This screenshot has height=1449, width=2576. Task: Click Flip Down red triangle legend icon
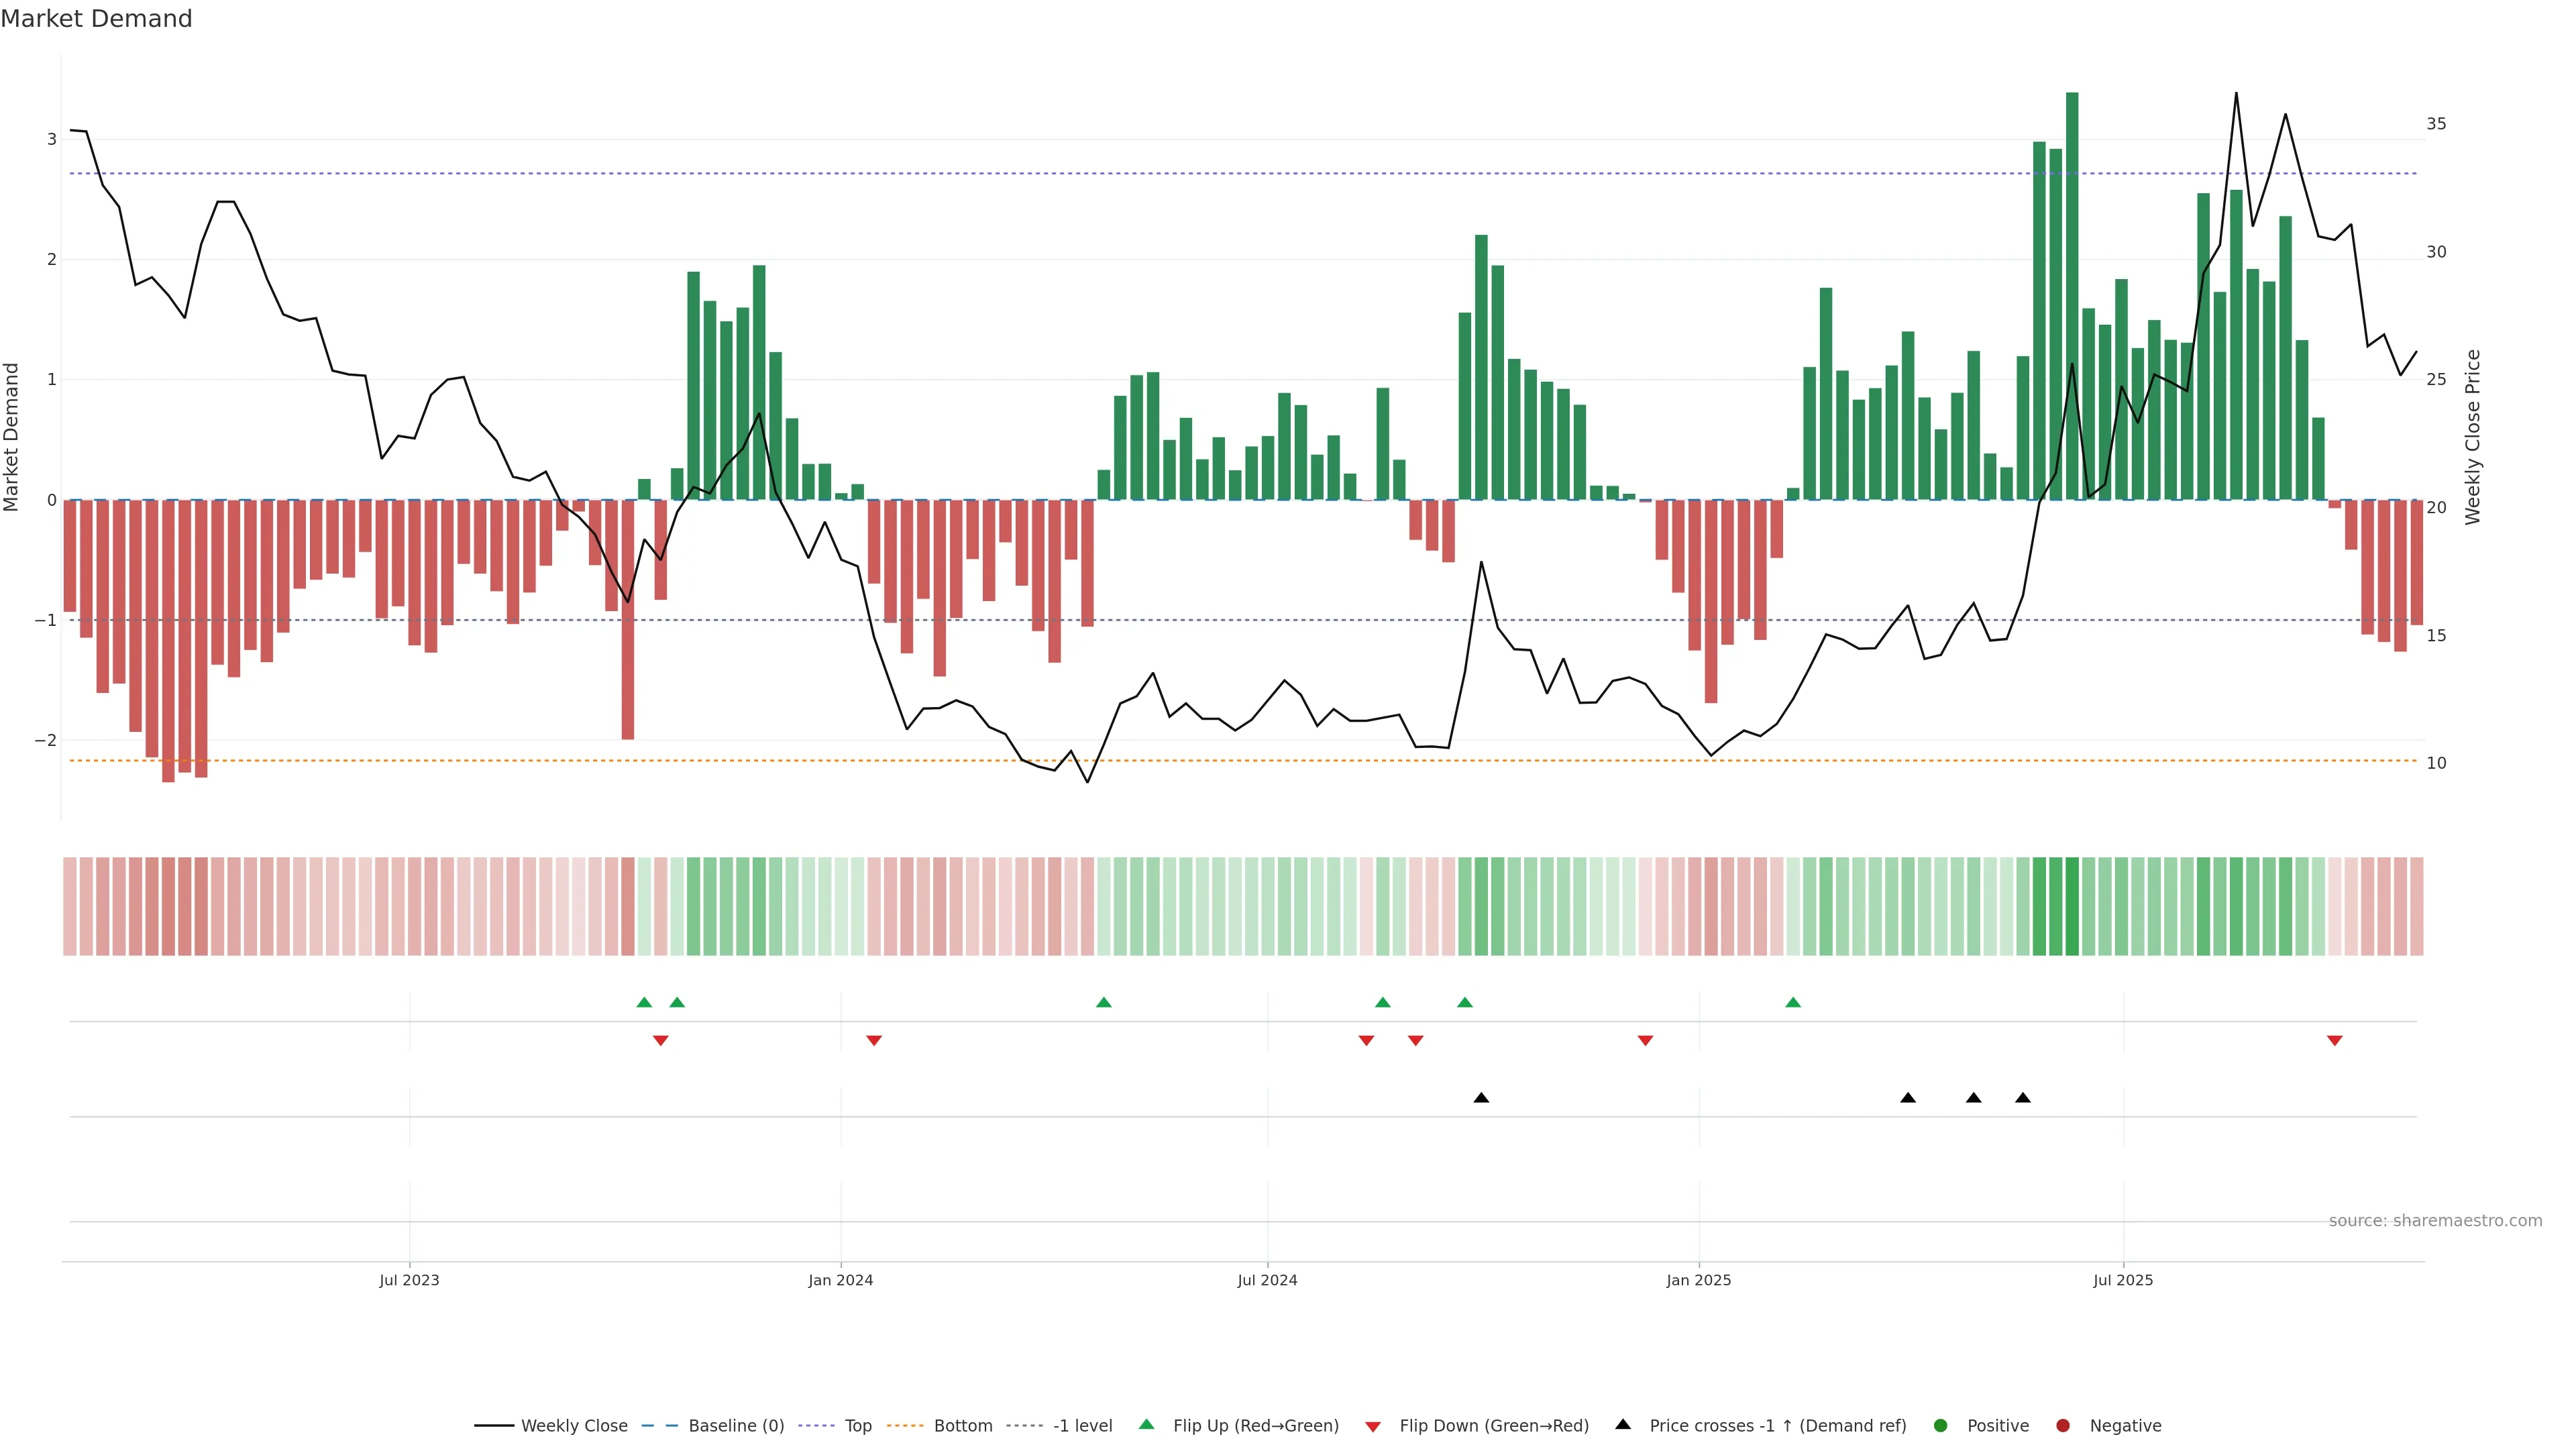[x=1373, y=1426]
